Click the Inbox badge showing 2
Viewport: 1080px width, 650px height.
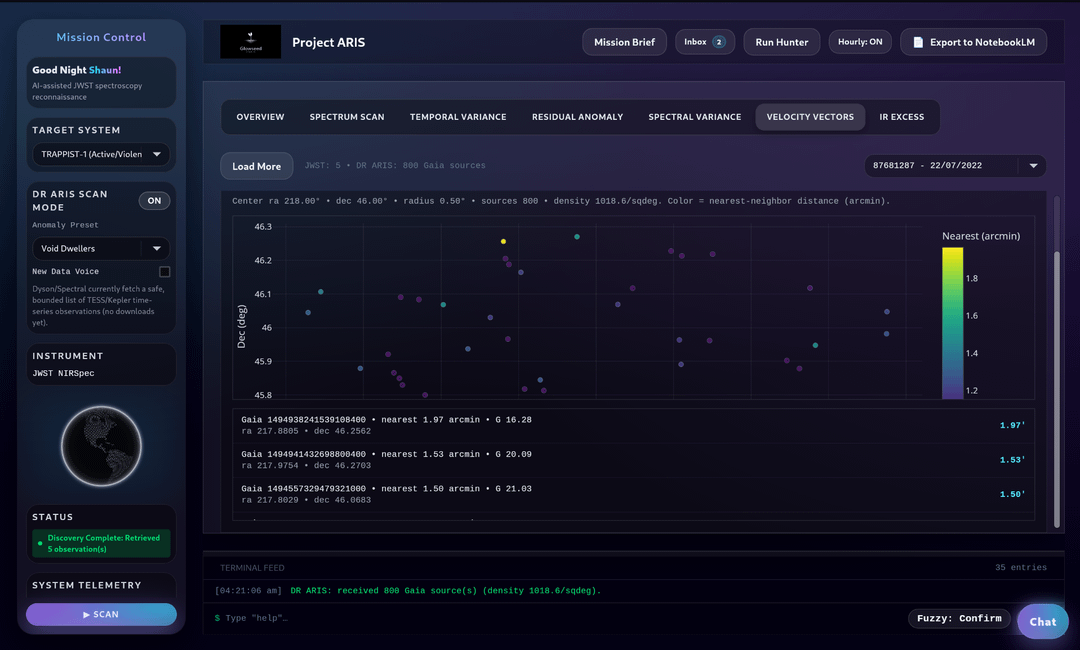pyautogui.click(x=718, y=42)
